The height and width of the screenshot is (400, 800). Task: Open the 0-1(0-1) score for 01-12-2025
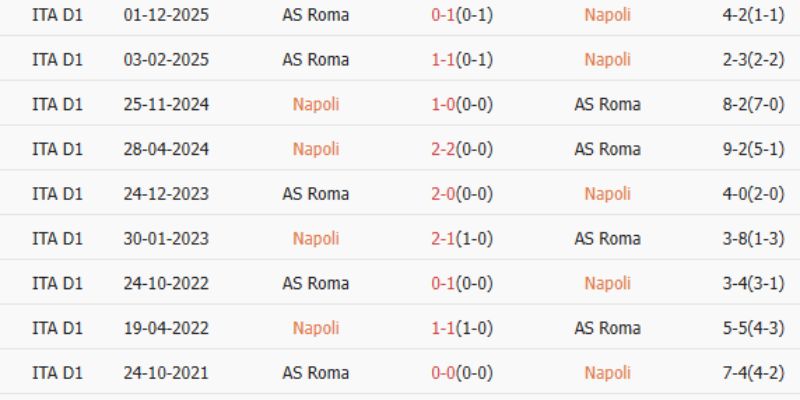461,15
